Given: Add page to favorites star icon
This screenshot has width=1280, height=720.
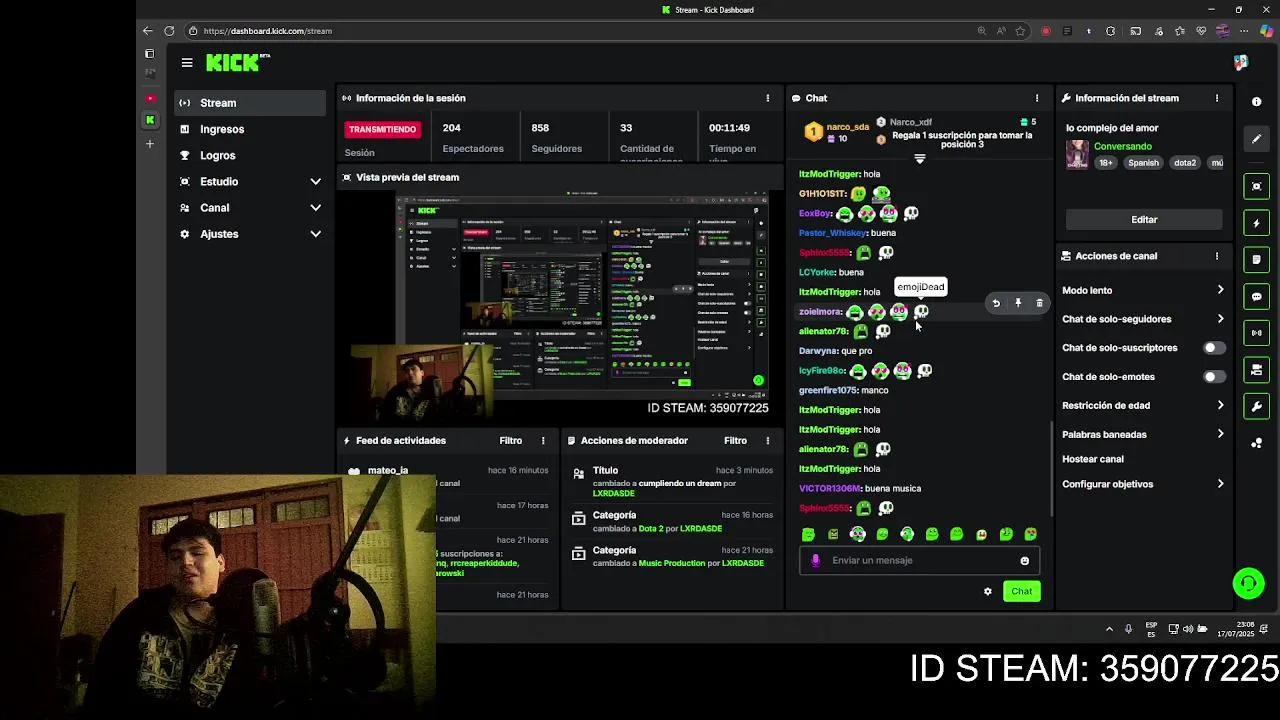Looking at the screenshot, I should click(x=1020, y=31).
